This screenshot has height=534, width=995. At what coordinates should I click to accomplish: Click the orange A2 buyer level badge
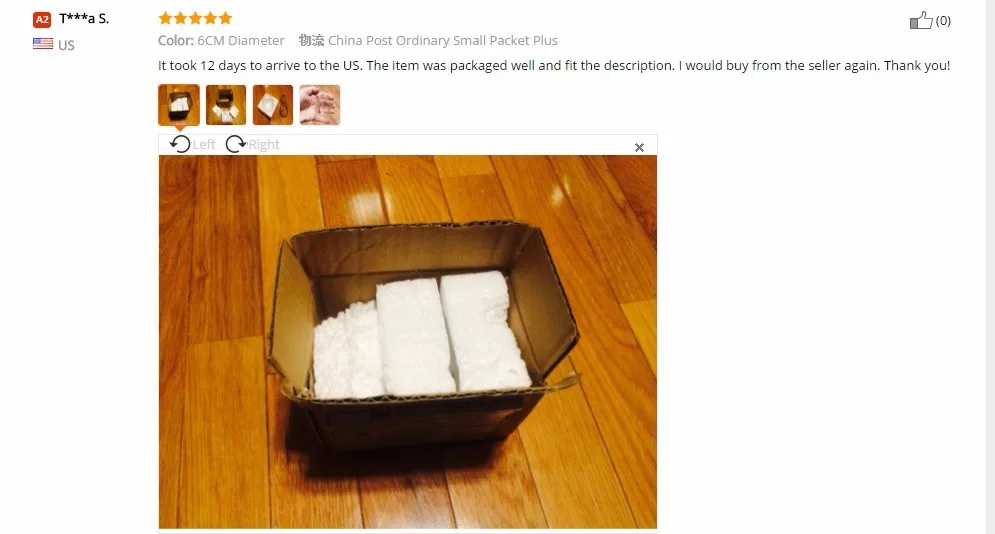pyautogui.click(x=42, y=20)
